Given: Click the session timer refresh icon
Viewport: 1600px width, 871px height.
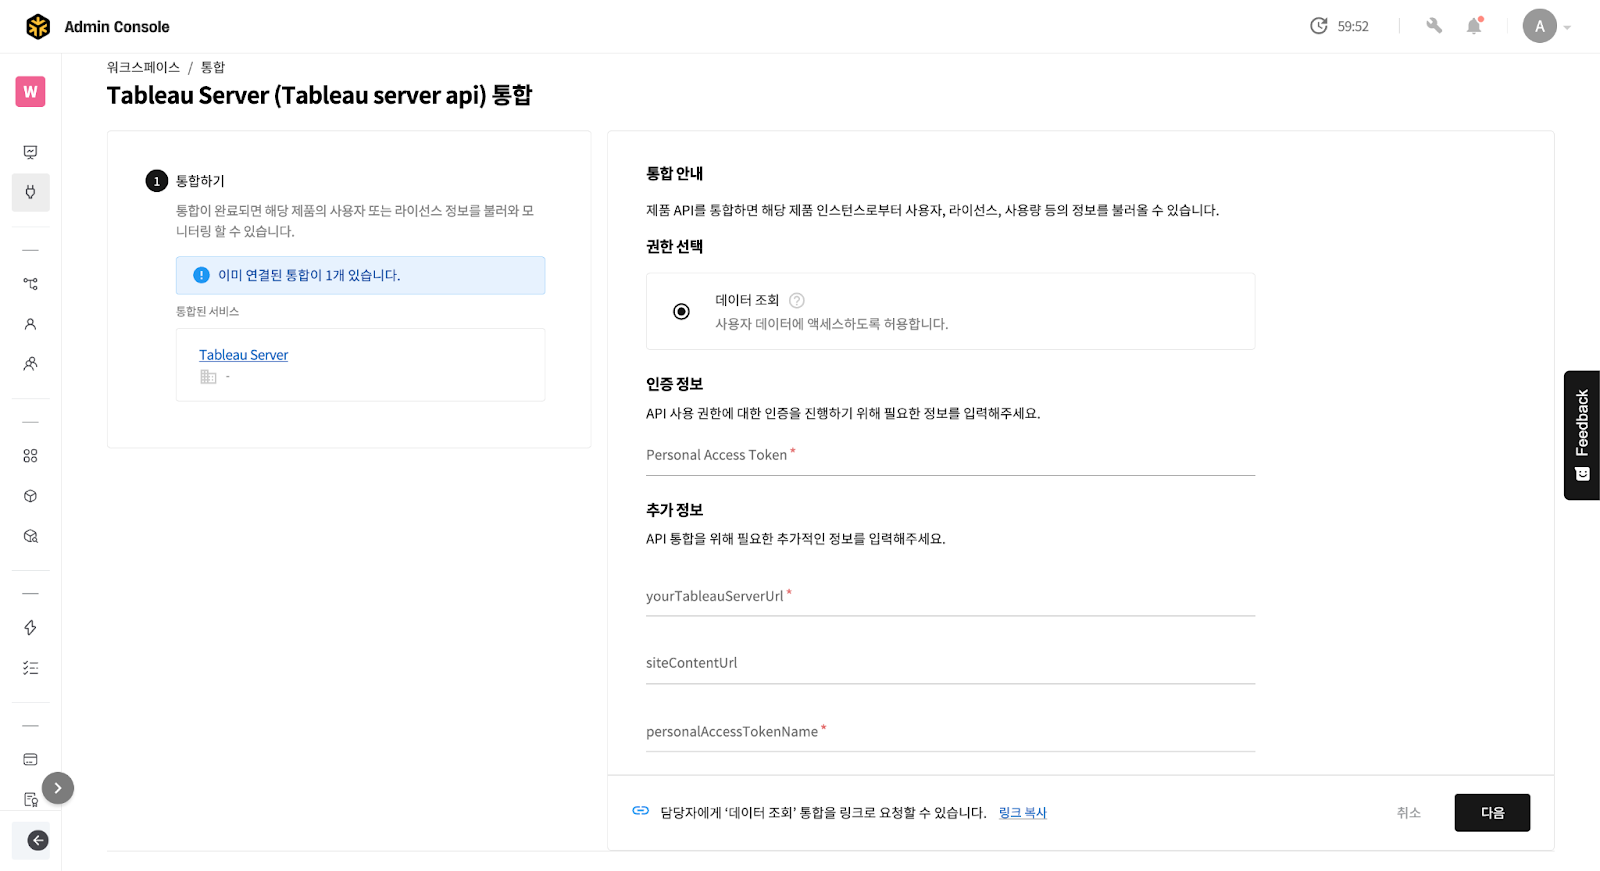Looking at the screenshot, I should click(1319, 26).
